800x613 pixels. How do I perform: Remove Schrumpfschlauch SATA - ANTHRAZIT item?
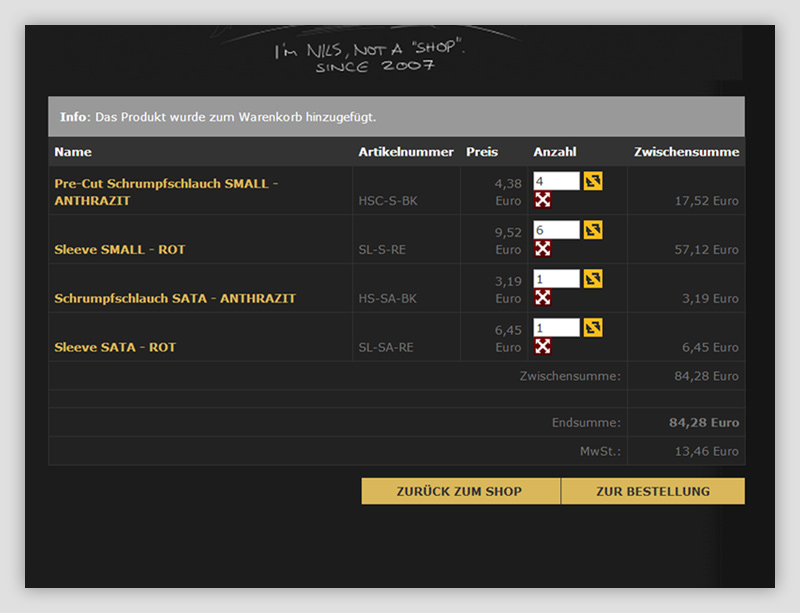pyautogui.click(x=543, y=298)
